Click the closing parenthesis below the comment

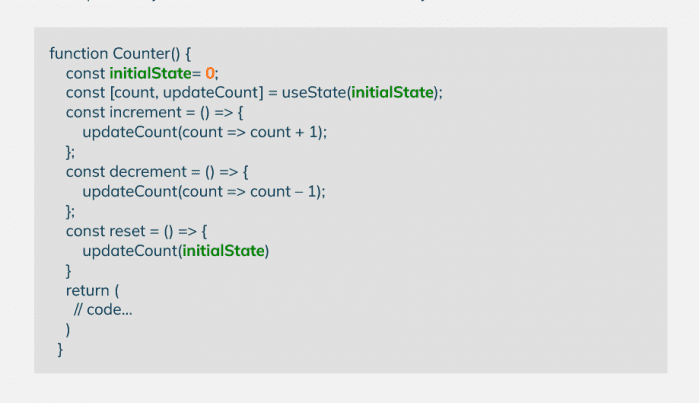(68, 329)
